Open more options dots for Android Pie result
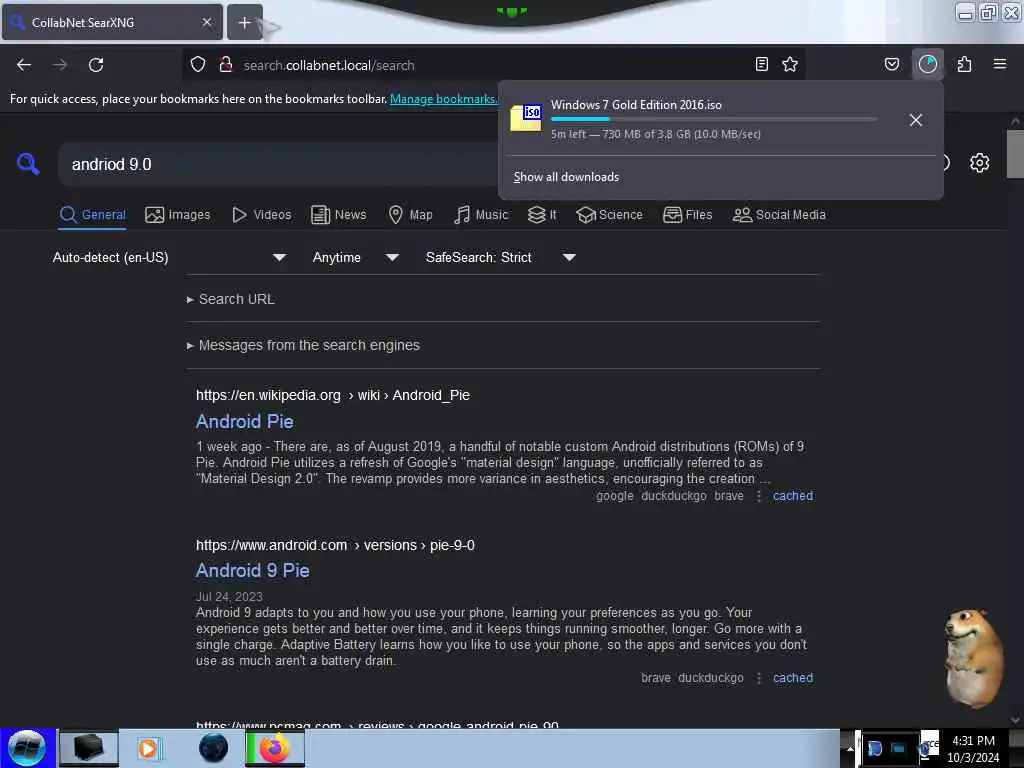Screen dimensions: 1024x768 pyautogui.click(x=759, y=496)
